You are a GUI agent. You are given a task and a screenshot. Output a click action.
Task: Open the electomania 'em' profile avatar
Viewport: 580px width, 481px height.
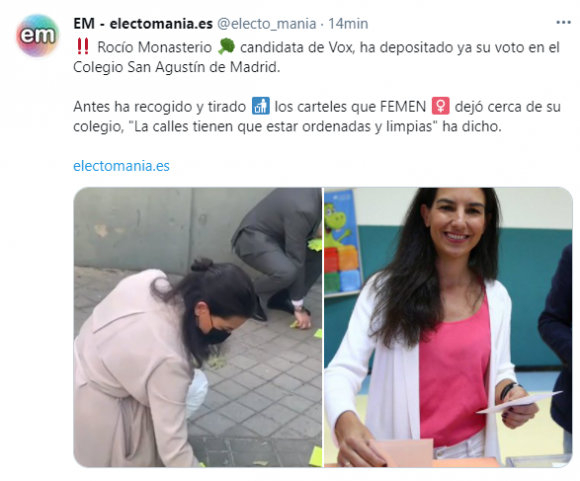[x=37, y=36]
